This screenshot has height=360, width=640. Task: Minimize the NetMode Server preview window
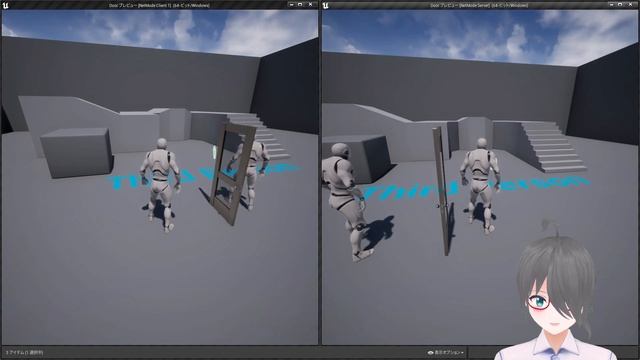611,4
